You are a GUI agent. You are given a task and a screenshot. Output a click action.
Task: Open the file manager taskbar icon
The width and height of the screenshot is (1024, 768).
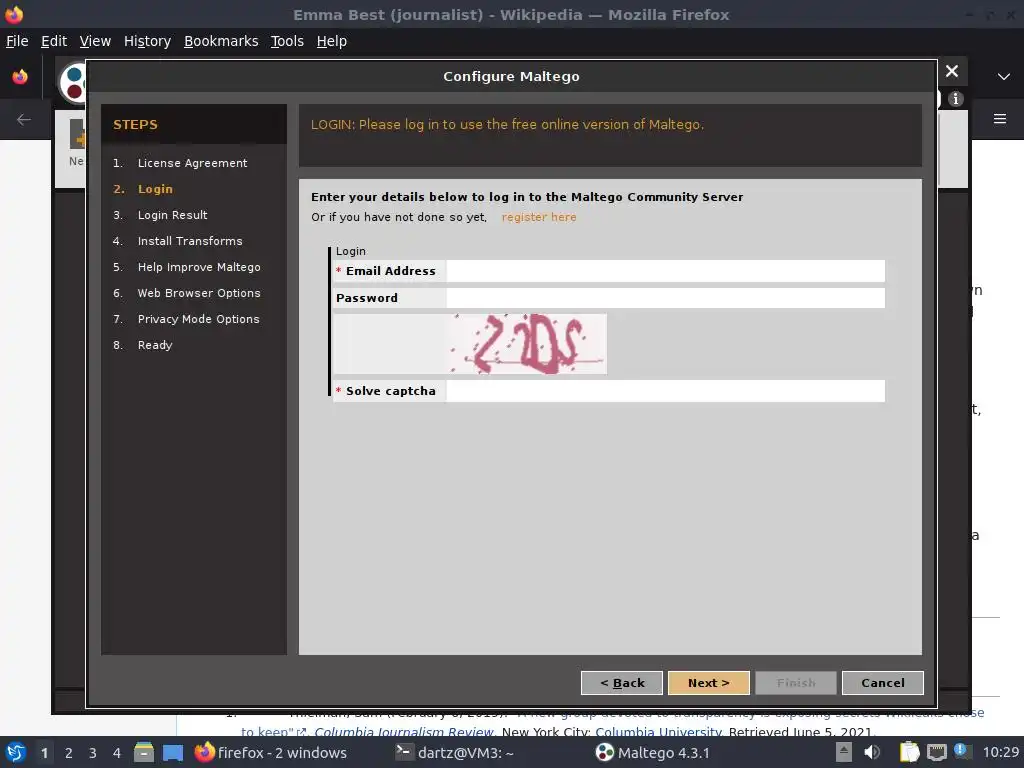(144, 752)
